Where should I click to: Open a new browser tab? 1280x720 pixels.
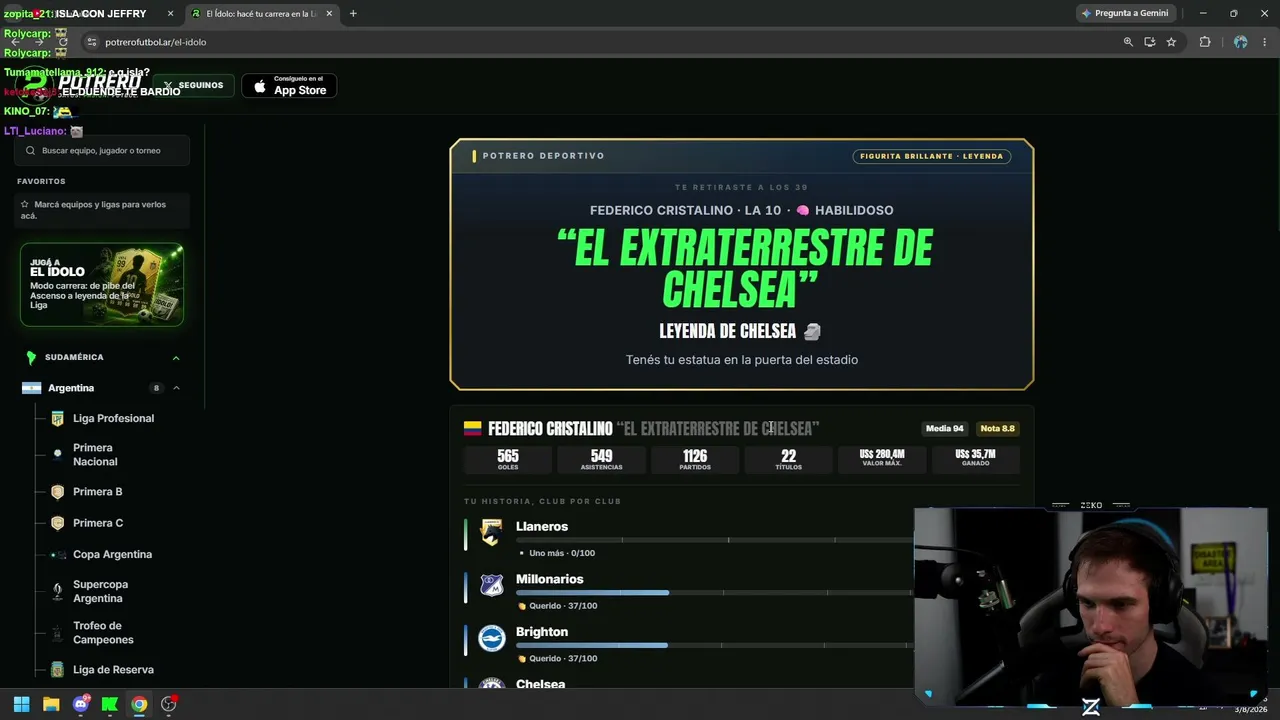[x=353, y=14]
